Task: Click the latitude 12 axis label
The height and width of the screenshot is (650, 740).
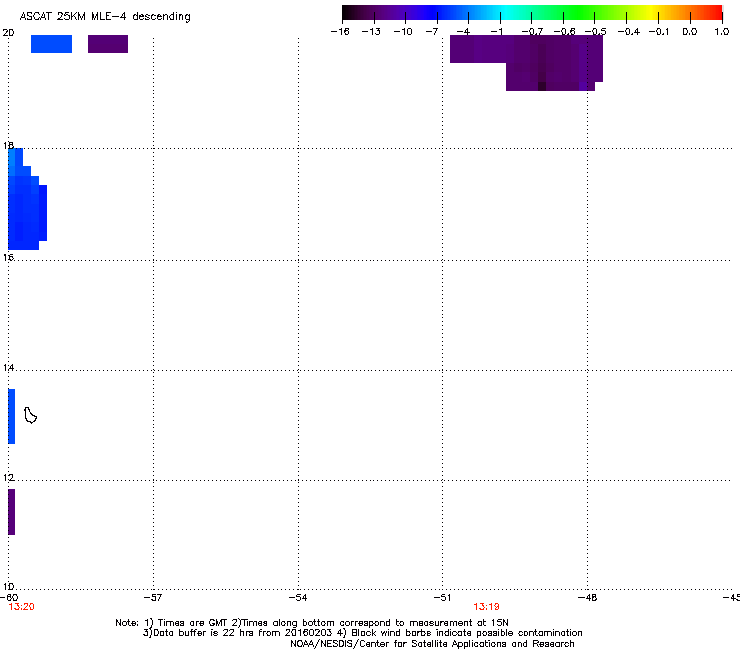Action: coord(8,478)
